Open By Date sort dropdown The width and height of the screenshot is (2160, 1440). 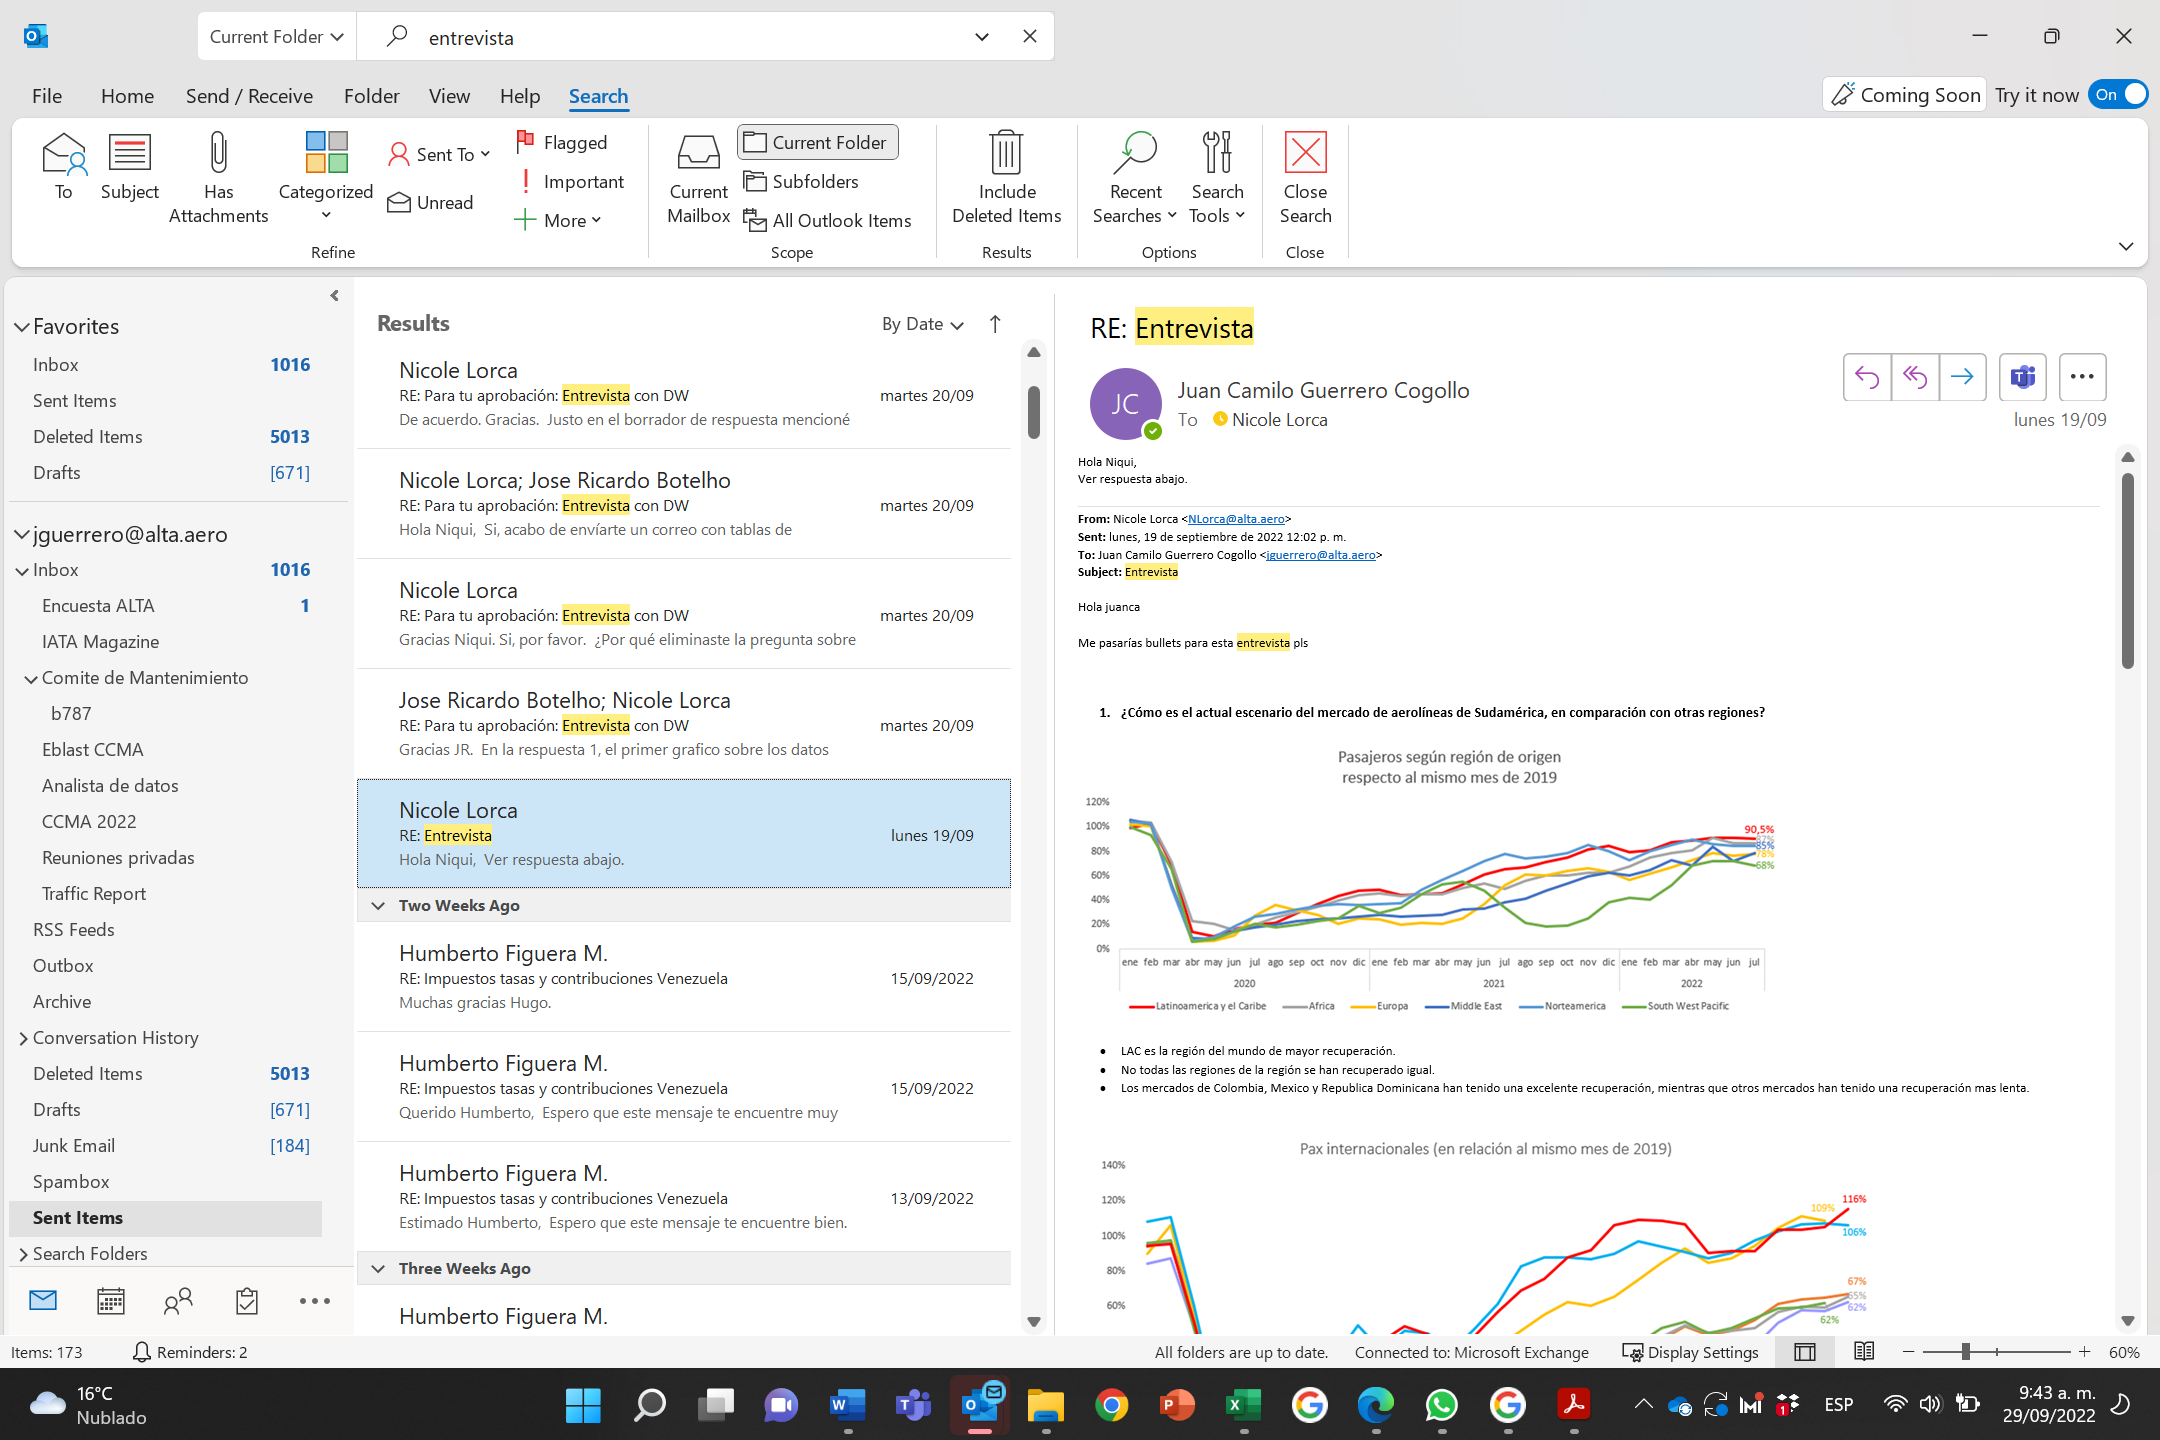tap(922, 324)
